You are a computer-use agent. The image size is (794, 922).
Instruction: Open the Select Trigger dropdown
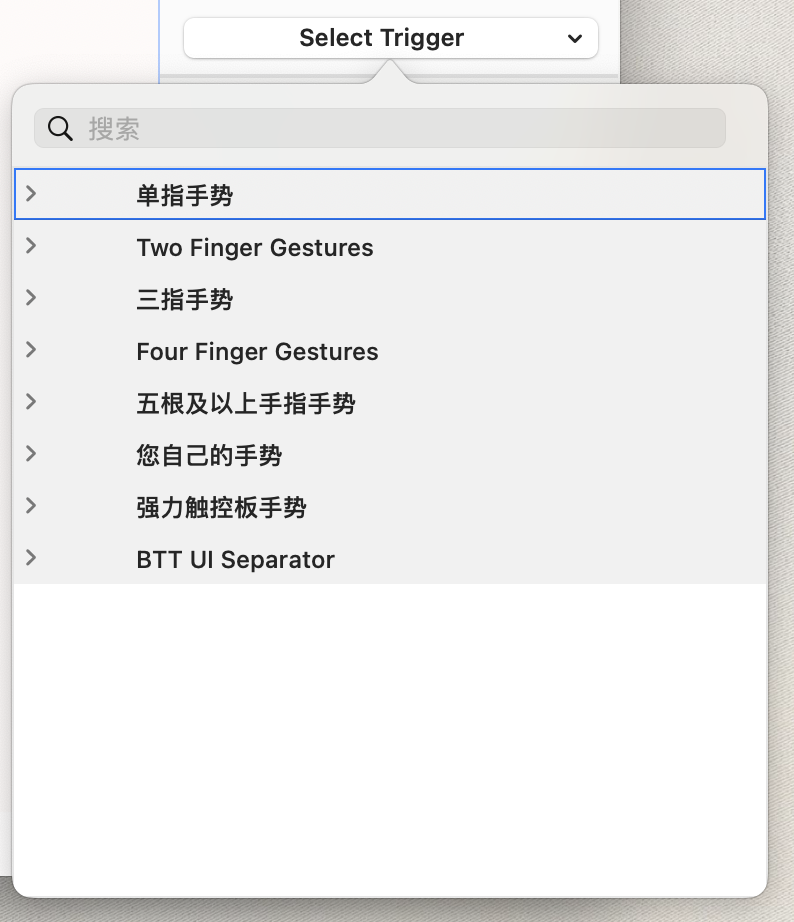pyautogui.click(x=391, y=38)
